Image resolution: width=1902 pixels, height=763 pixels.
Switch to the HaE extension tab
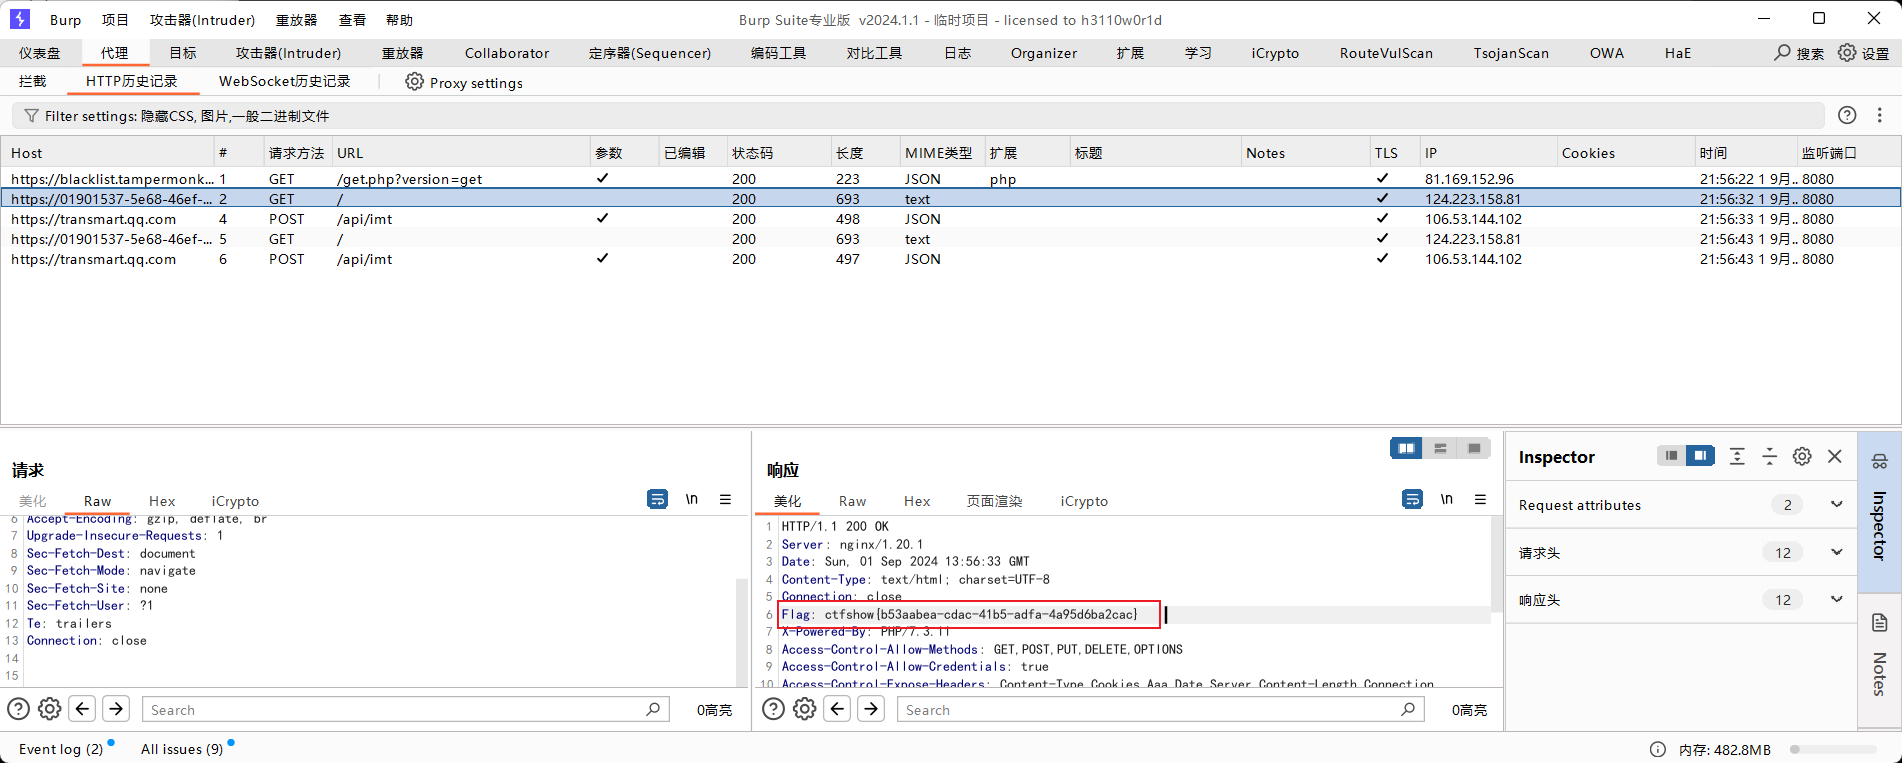pos(1678,53)
